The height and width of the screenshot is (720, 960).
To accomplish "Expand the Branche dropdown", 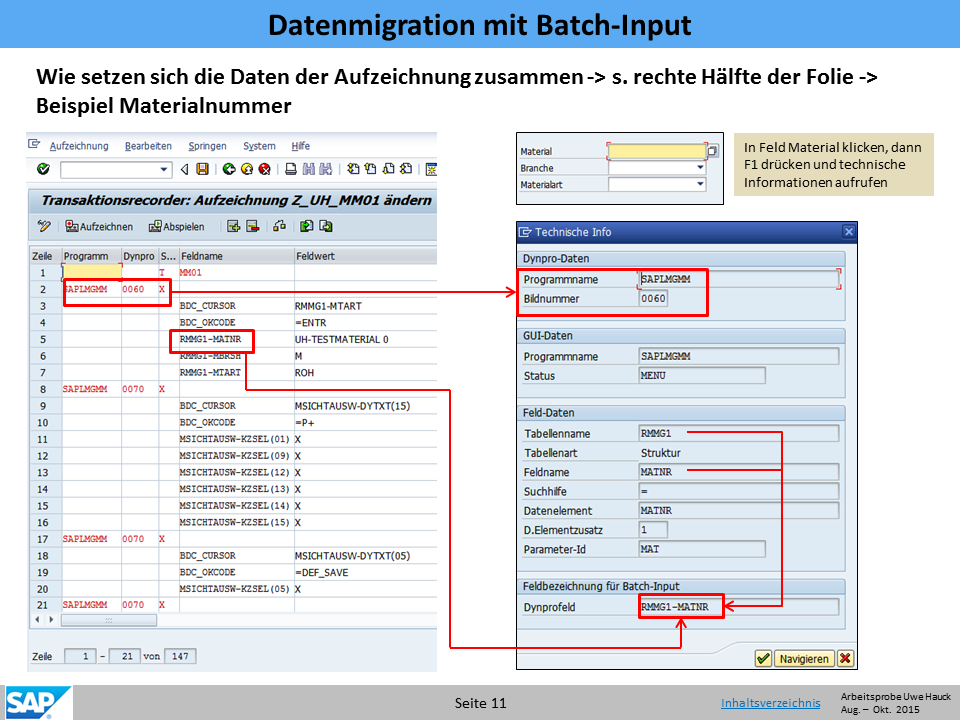I will click(x=700, y=168).
